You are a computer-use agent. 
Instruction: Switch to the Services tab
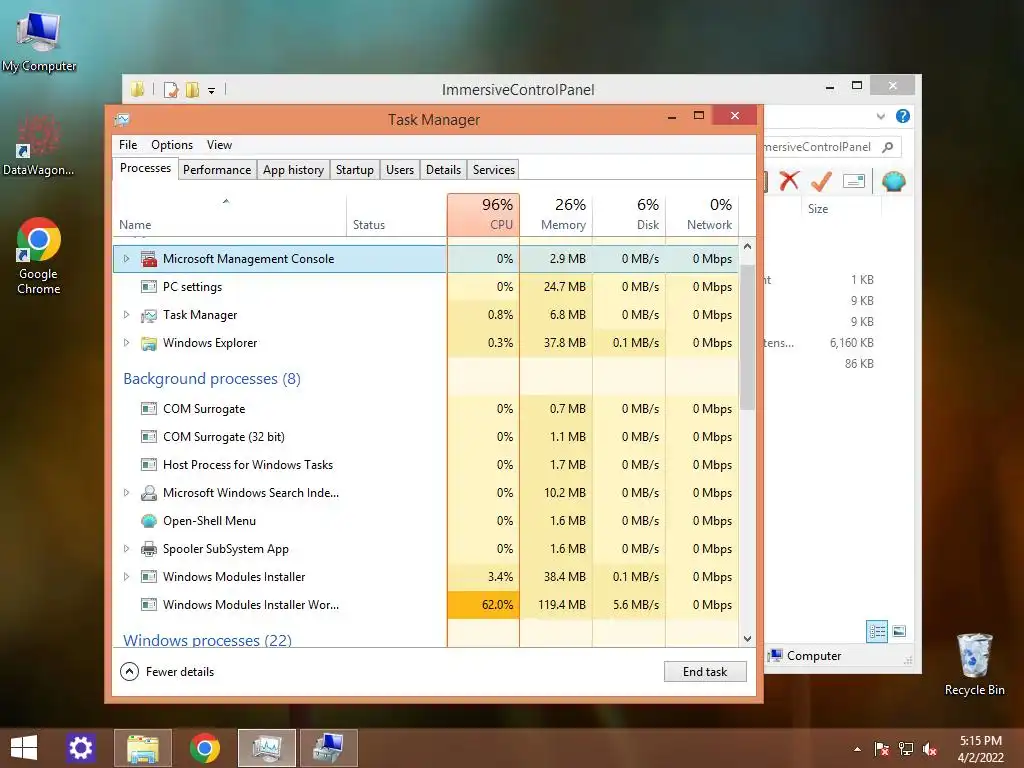click(494, 170)
